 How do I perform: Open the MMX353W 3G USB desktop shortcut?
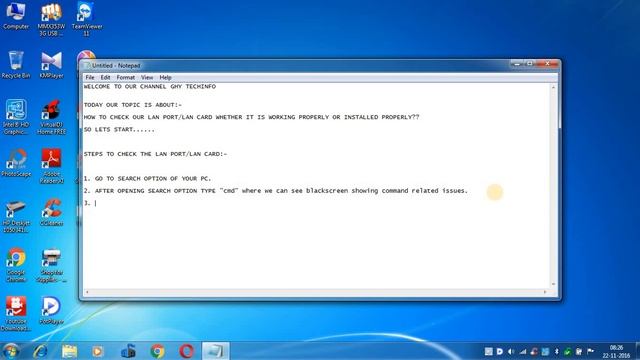(51, 19)
